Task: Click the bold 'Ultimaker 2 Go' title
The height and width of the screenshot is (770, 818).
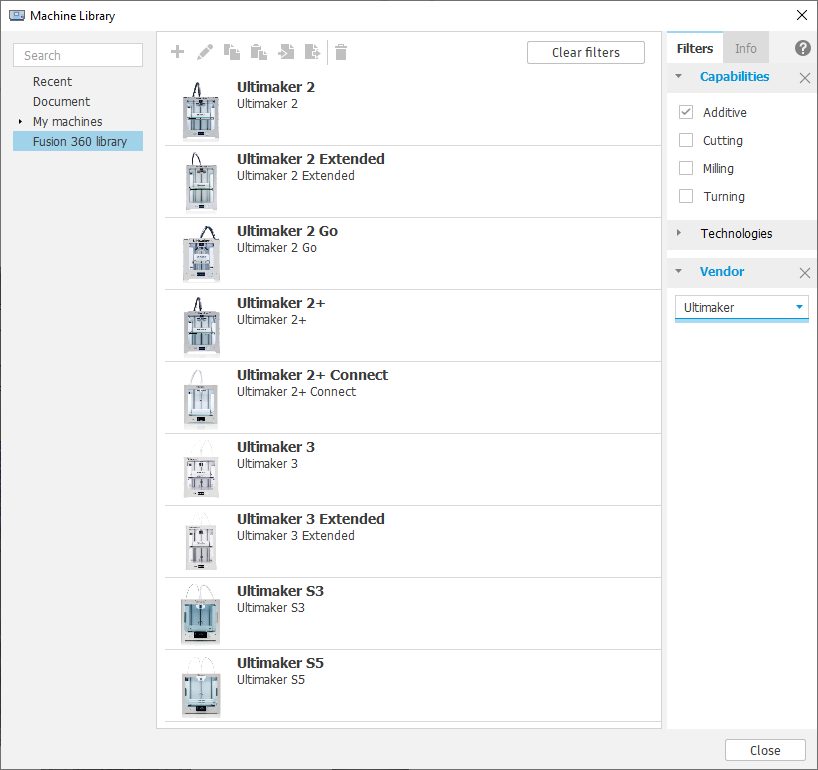Action: pyautogui.click(x=287, y=231)
